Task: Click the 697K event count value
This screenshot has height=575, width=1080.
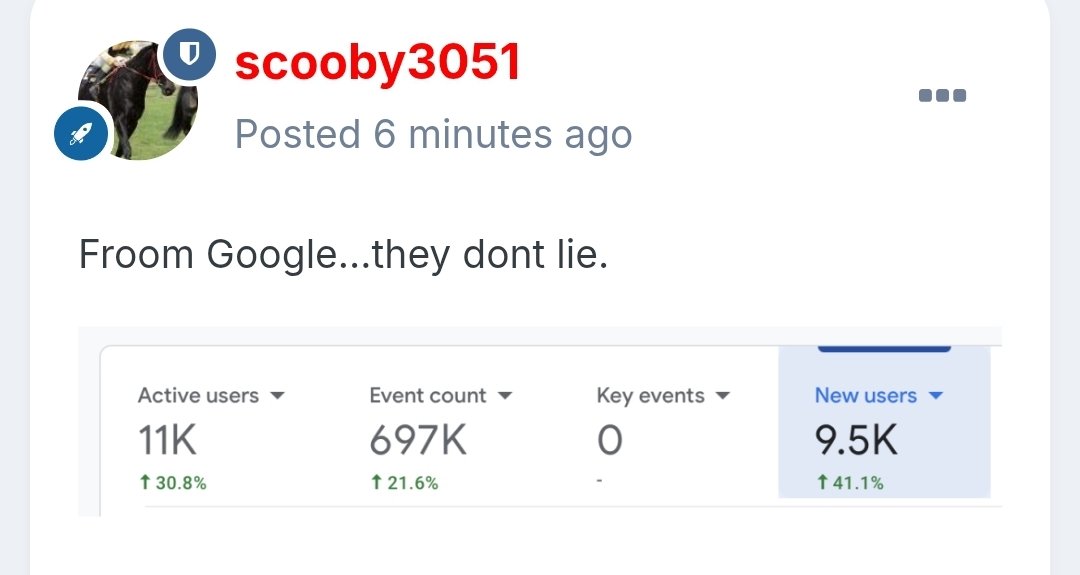Action: [418, 440]
